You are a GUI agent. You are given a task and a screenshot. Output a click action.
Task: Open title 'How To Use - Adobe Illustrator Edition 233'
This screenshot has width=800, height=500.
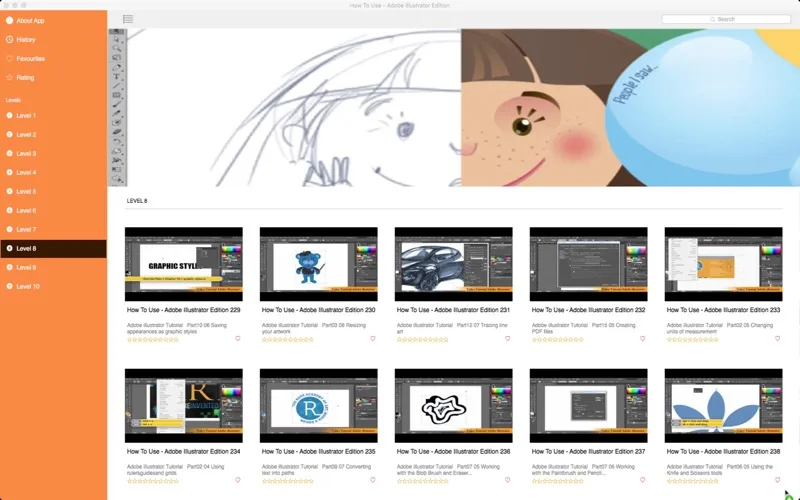click(723, 310)
